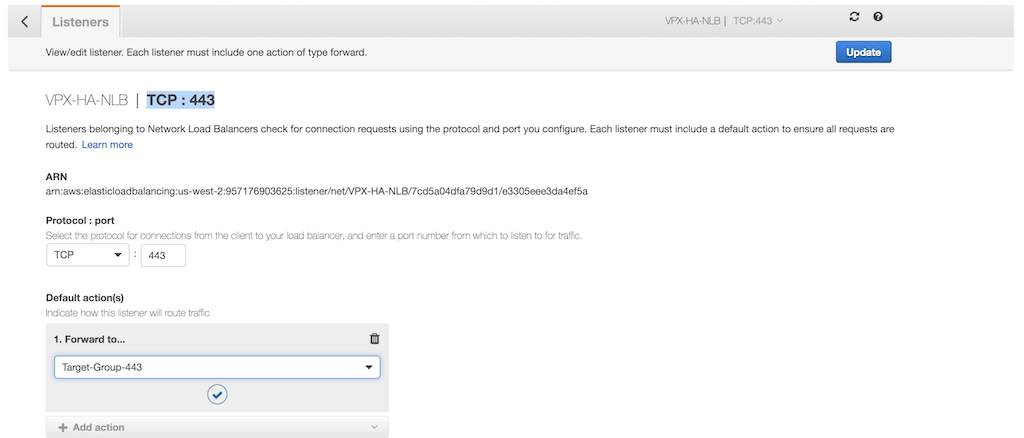The image size is (1024, 438).
Task: Click the Protocol : port label
Action: pos(80,220)
